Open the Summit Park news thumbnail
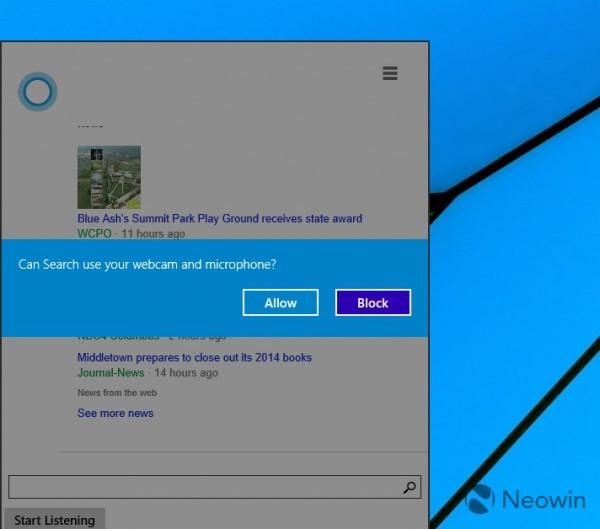Screen dimensions: 600x529 point(109,177)
